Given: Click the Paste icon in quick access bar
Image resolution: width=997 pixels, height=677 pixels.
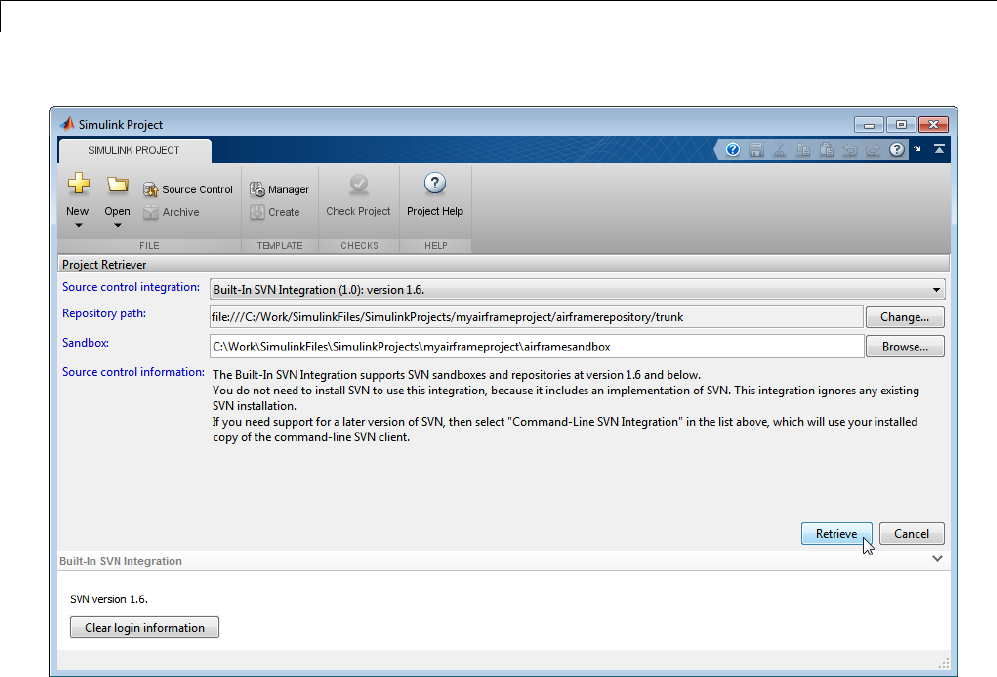Looking at the screenshot, I should click(827, 150).
